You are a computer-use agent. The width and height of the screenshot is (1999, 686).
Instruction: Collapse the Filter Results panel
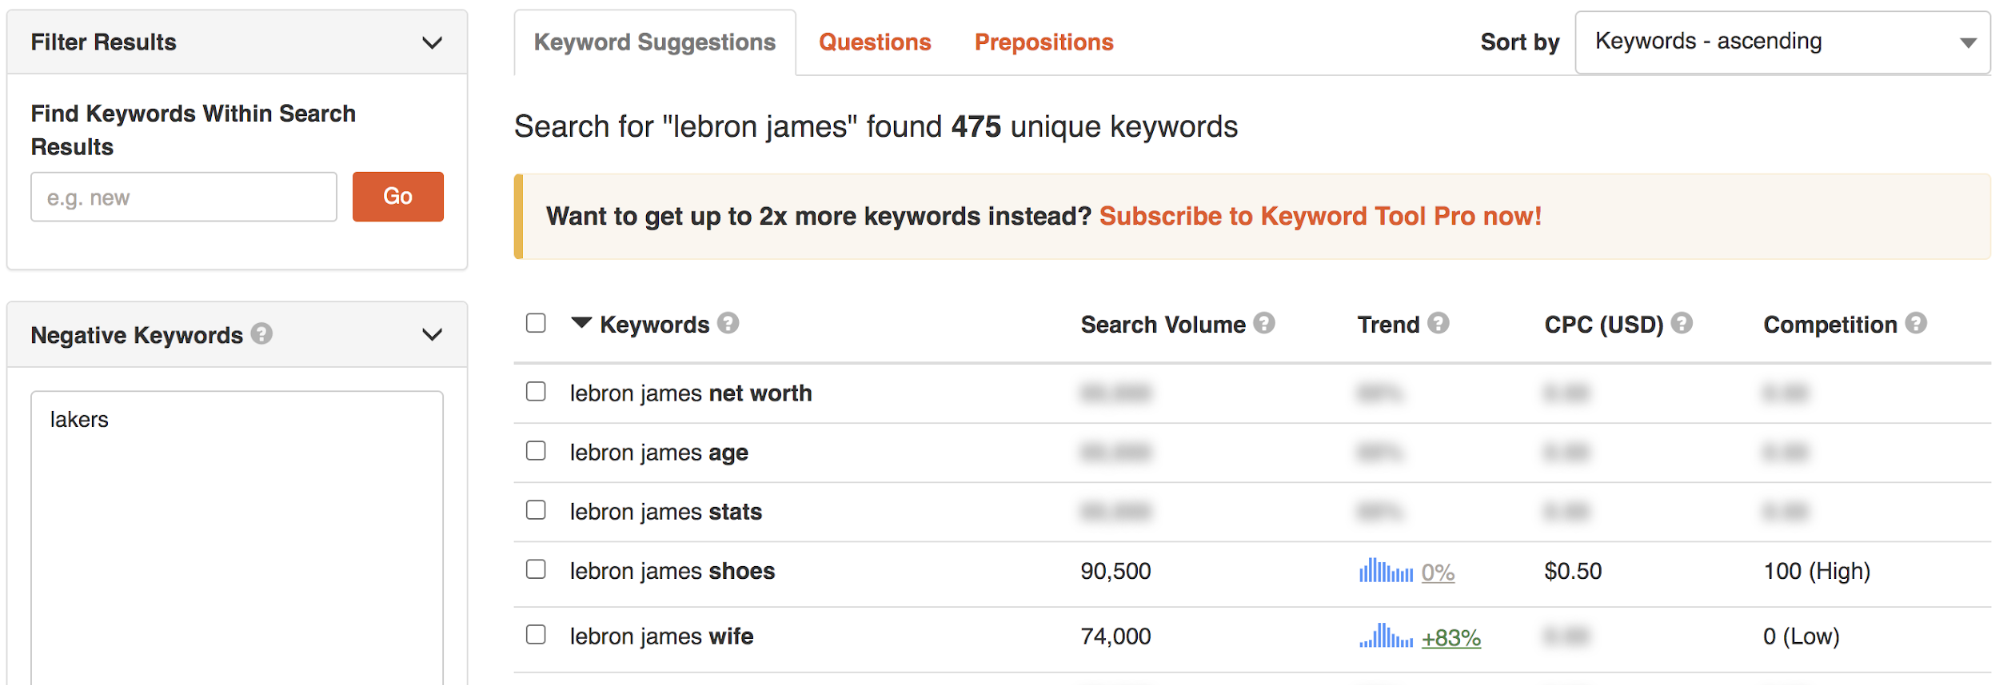(x=432, y=43)
